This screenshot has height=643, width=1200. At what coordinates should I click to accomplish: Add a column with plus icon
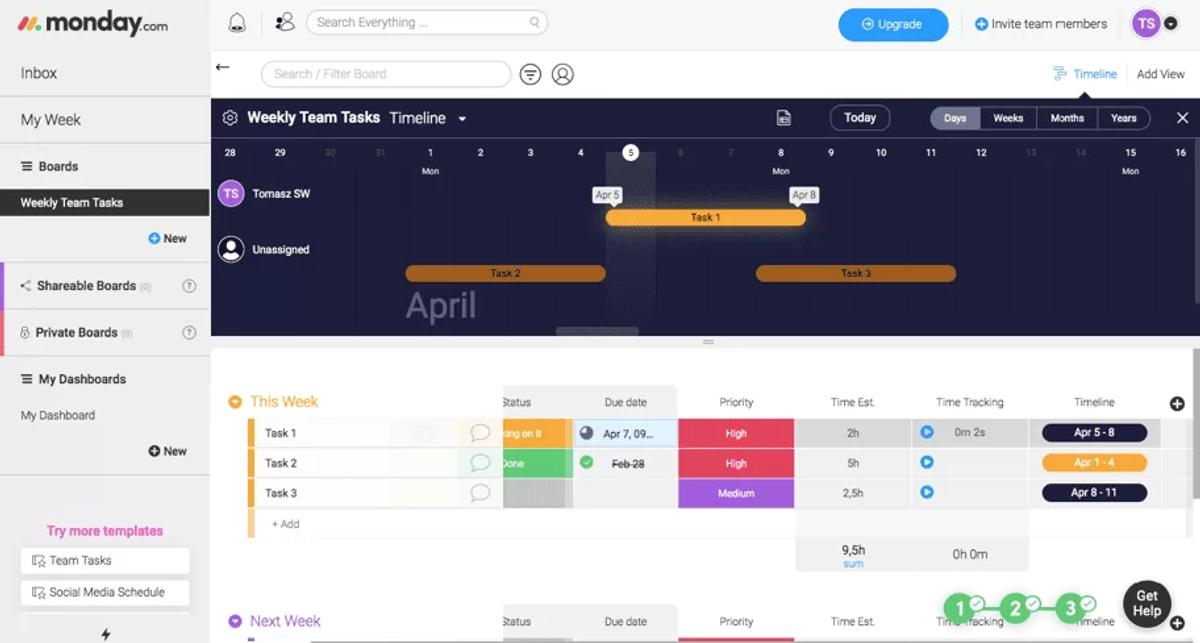(1177, 404)
